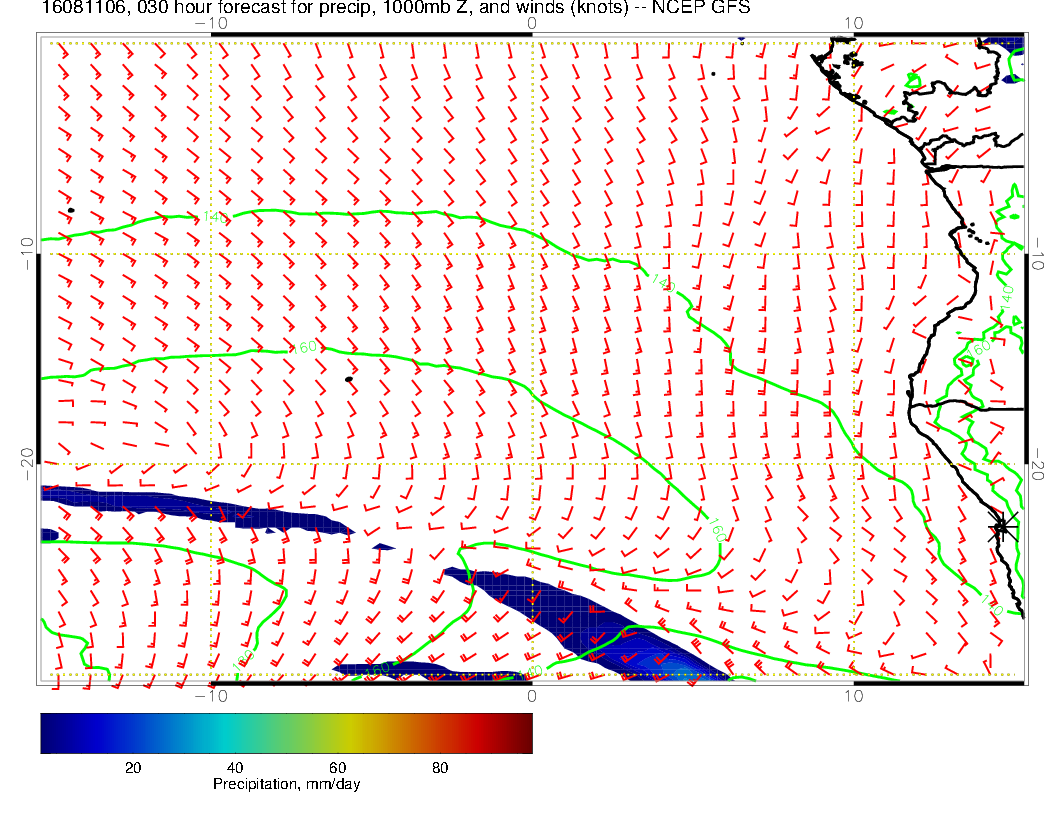Click the black asterisk marker on the coastline
The image size is (1056, 816).
coord(1002,527)
